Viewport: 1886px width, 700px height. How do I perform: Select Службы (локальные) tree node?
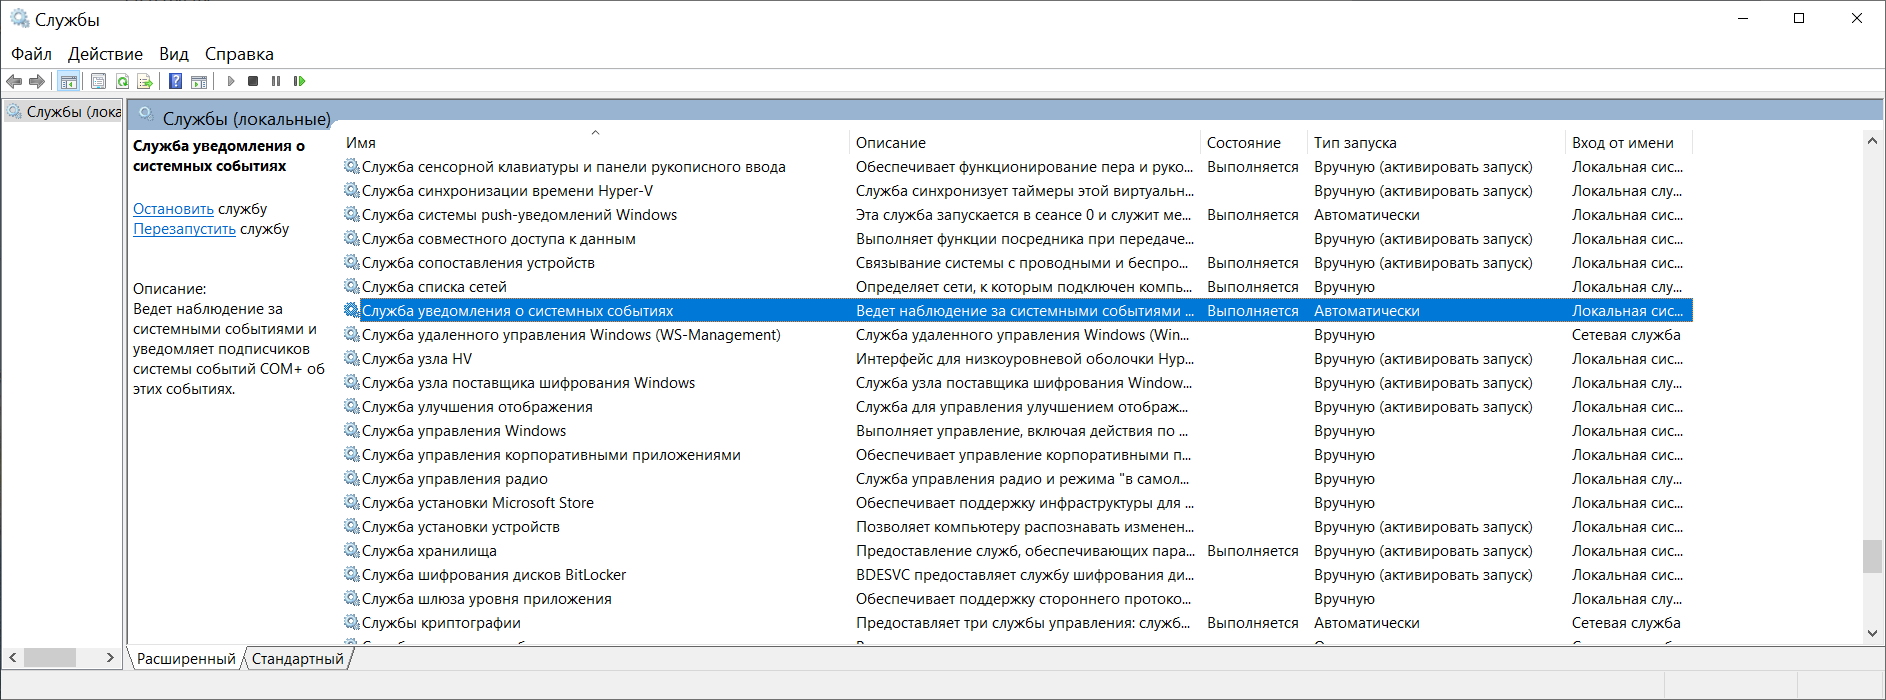pyautogui.click(x=72, y=112)
